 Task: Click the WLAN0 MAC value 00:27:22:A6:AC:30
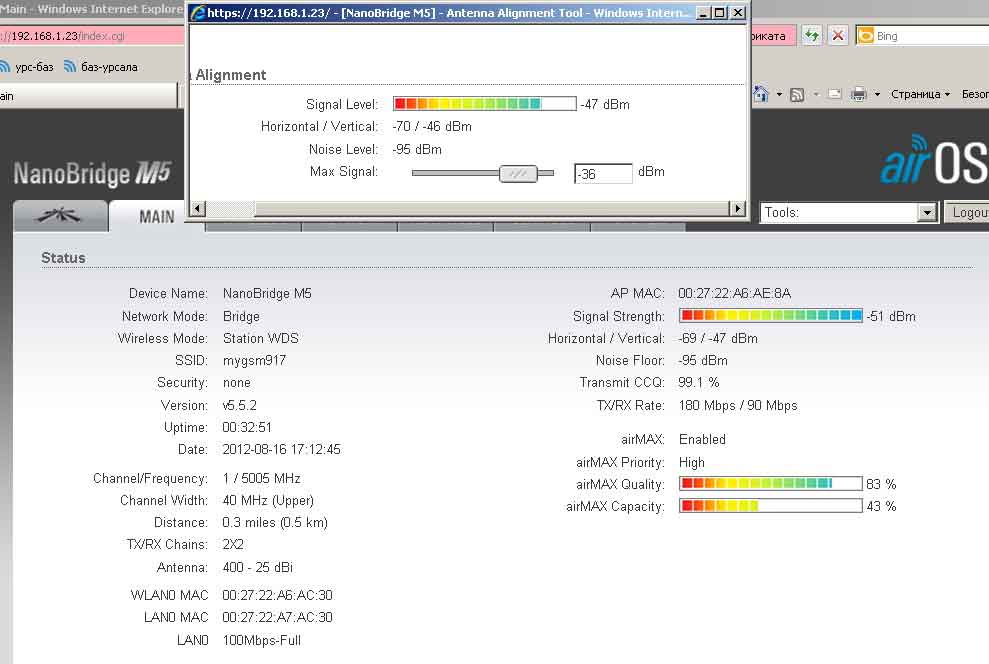pyautogui.click(x=278, y=595)
